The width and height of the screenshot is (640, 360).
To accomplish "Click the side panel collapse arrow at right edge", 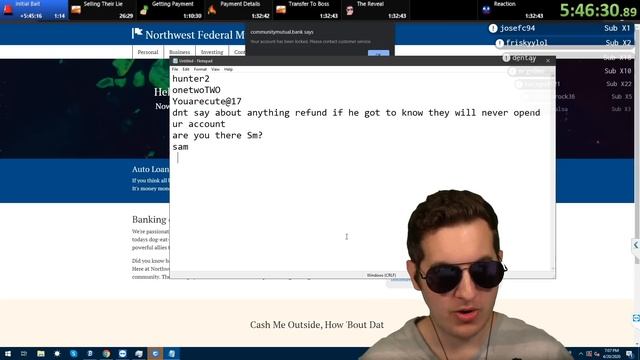I will pyautogui.click(x=636, y=245).
